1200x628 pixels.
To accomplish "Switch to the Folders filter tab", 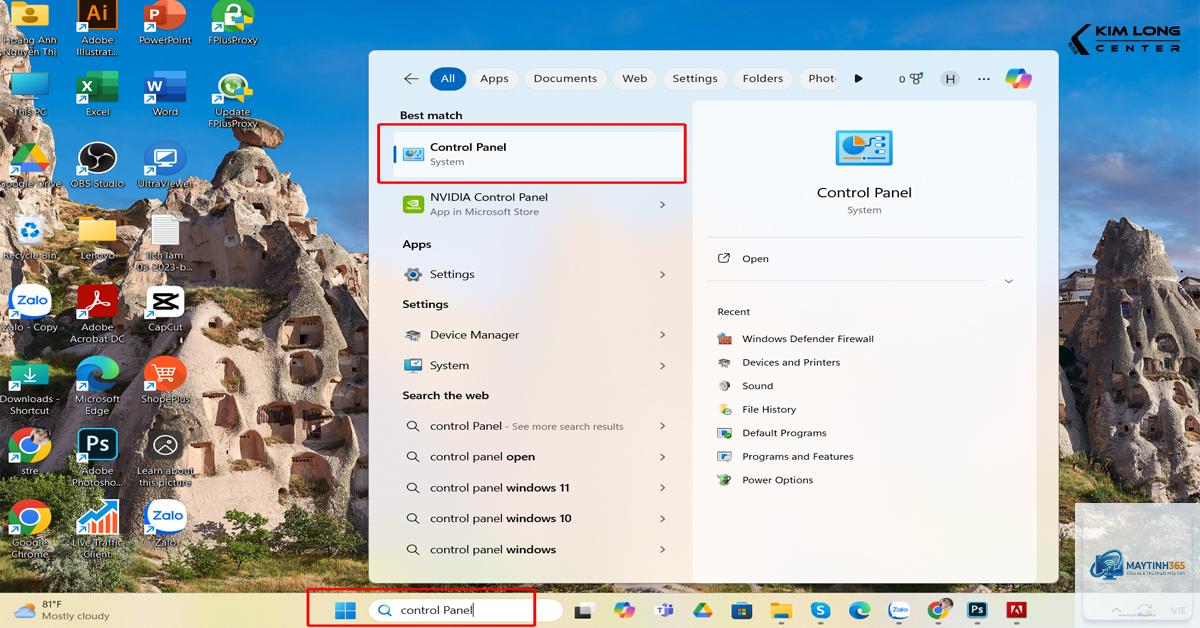I will tap(763, 79).
